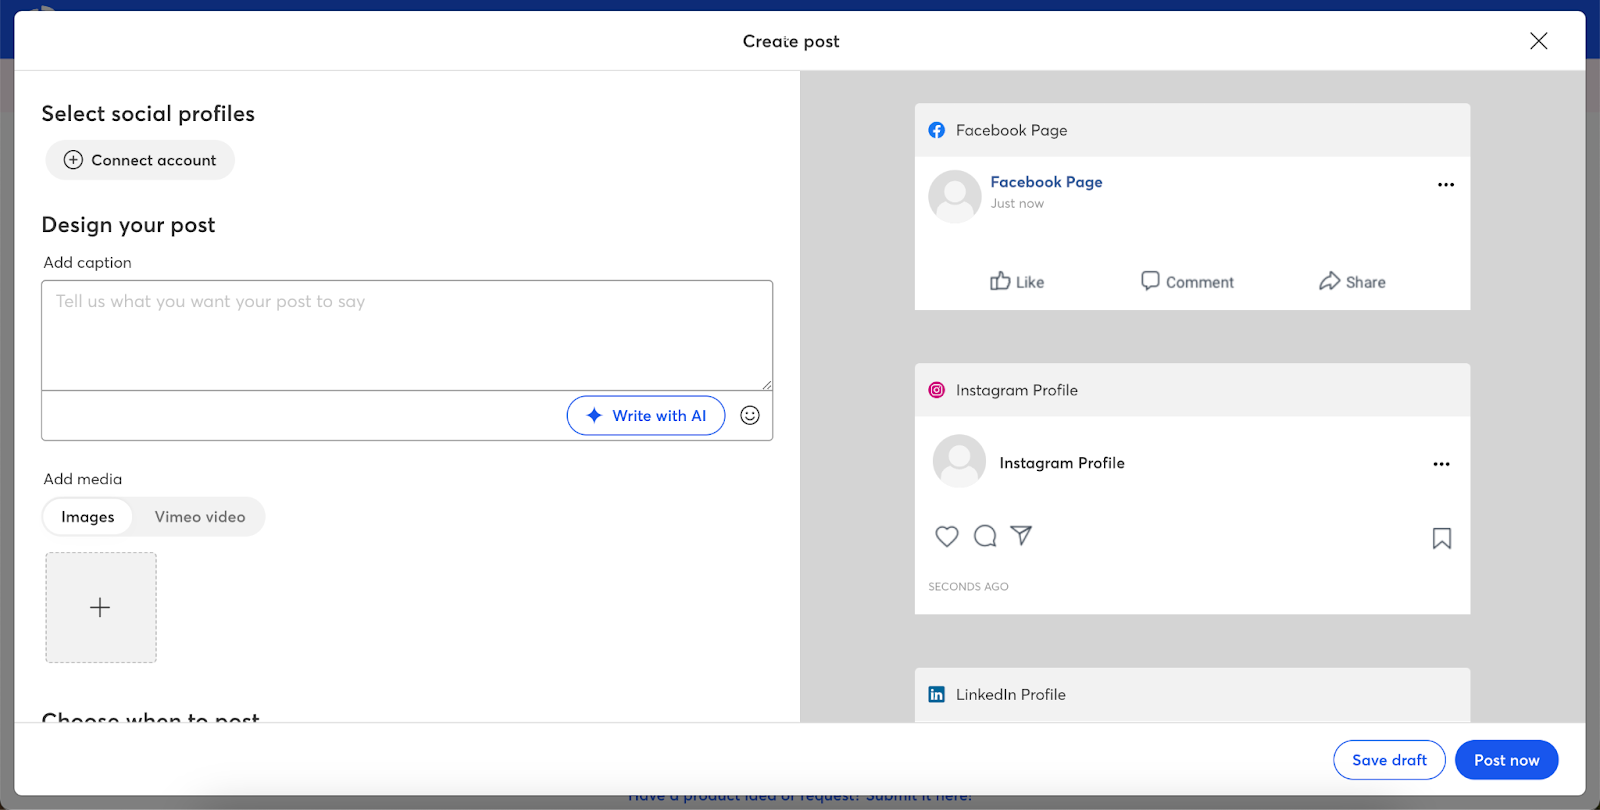Open Facebook preview more options ellipsis

1446,185
